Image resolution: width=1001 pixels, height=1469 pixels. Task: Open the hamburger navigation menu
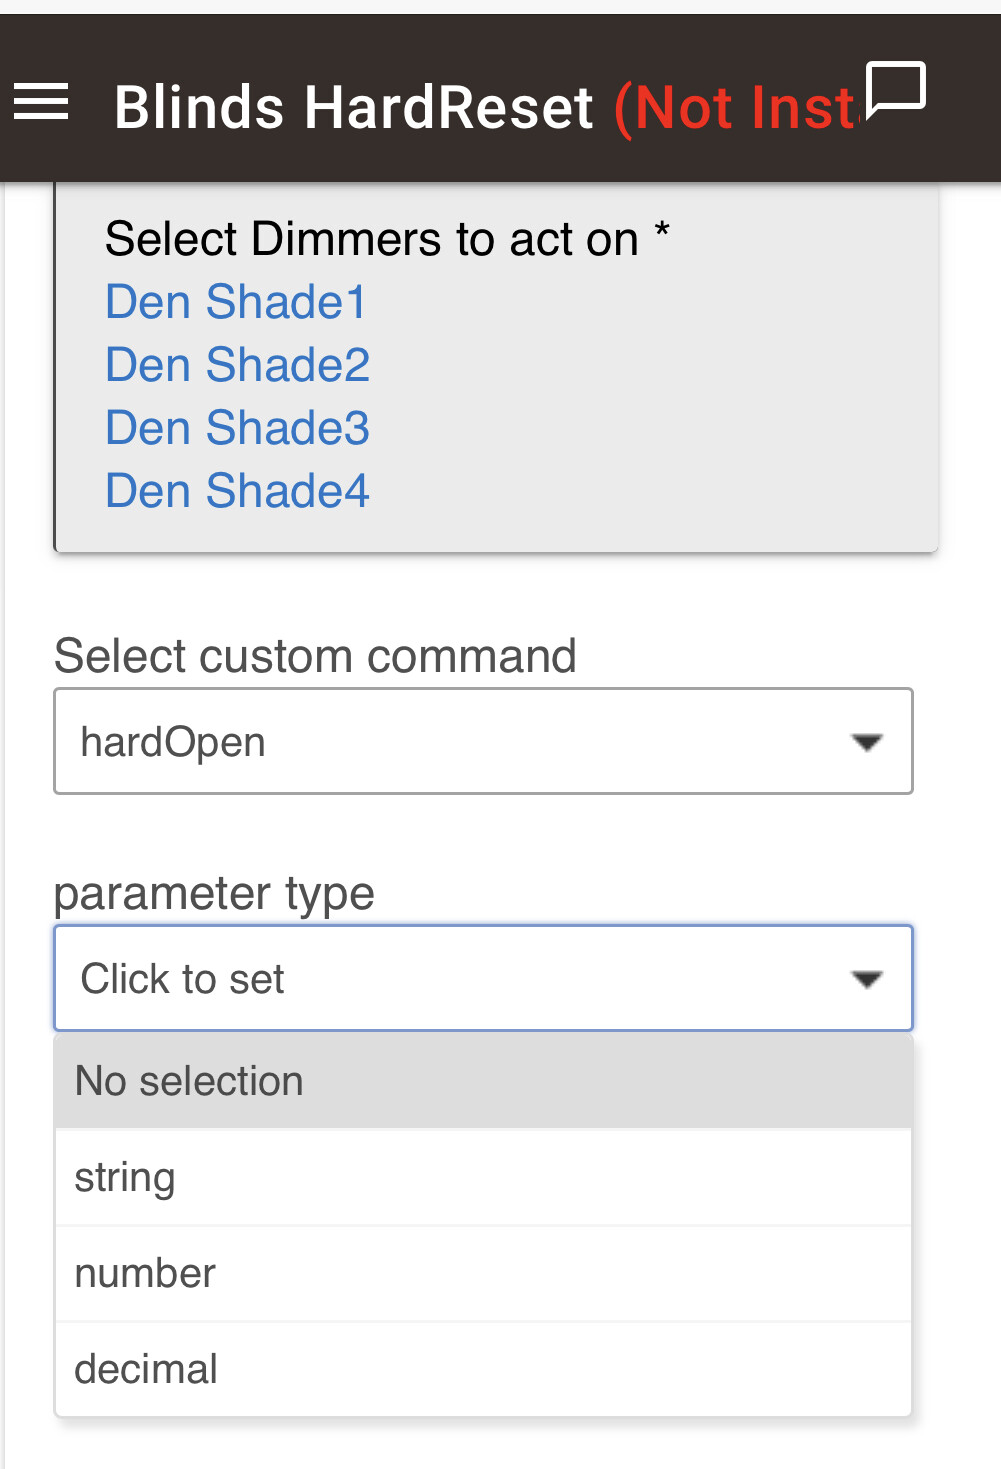pyautogui.click(x=41, y=102)
